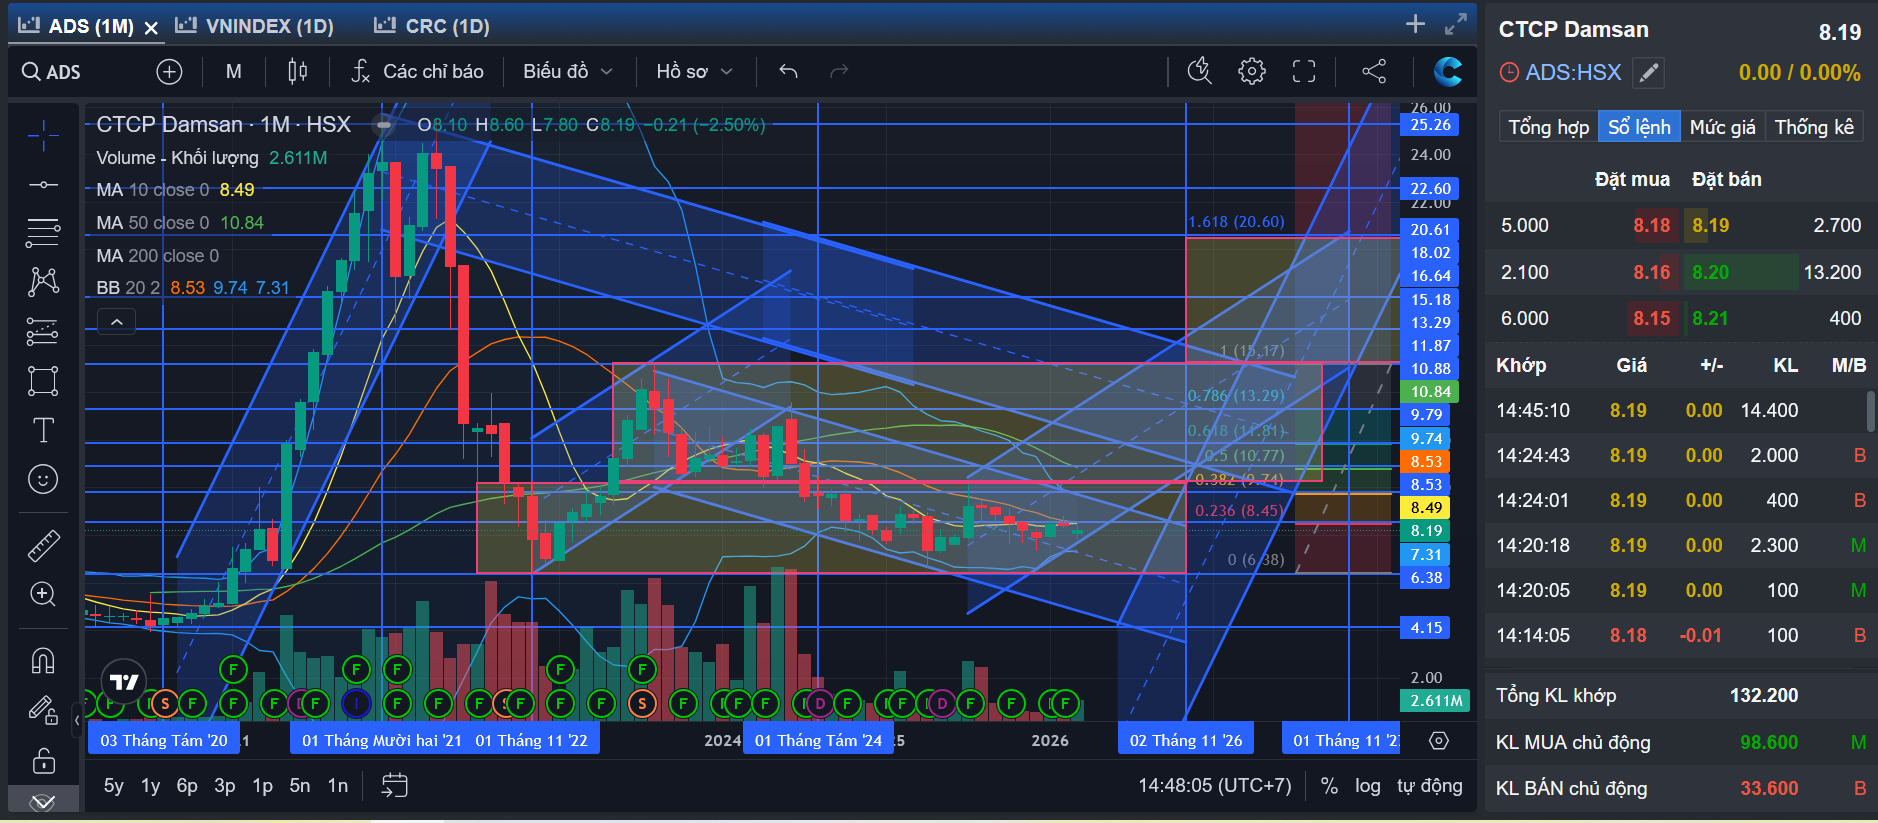Open the quick search lightning icon
This screenshot has height=823, width=1878.
point(1199,71)
